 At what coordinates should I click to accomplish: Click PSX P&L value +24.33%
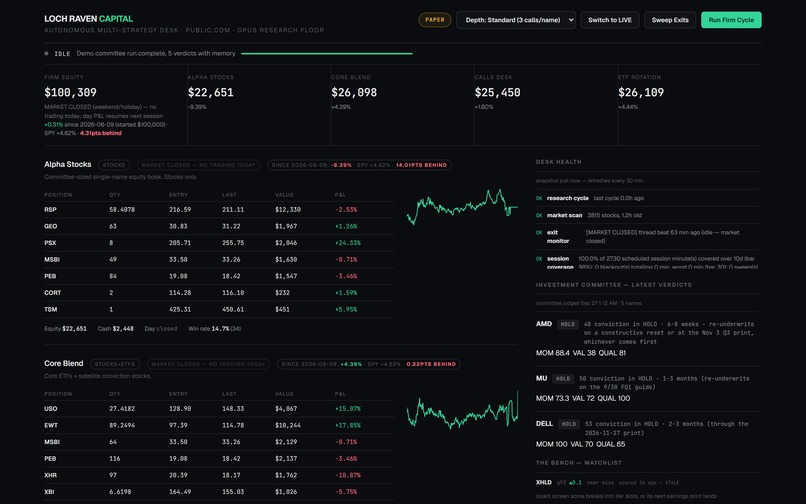coord(347,243)
